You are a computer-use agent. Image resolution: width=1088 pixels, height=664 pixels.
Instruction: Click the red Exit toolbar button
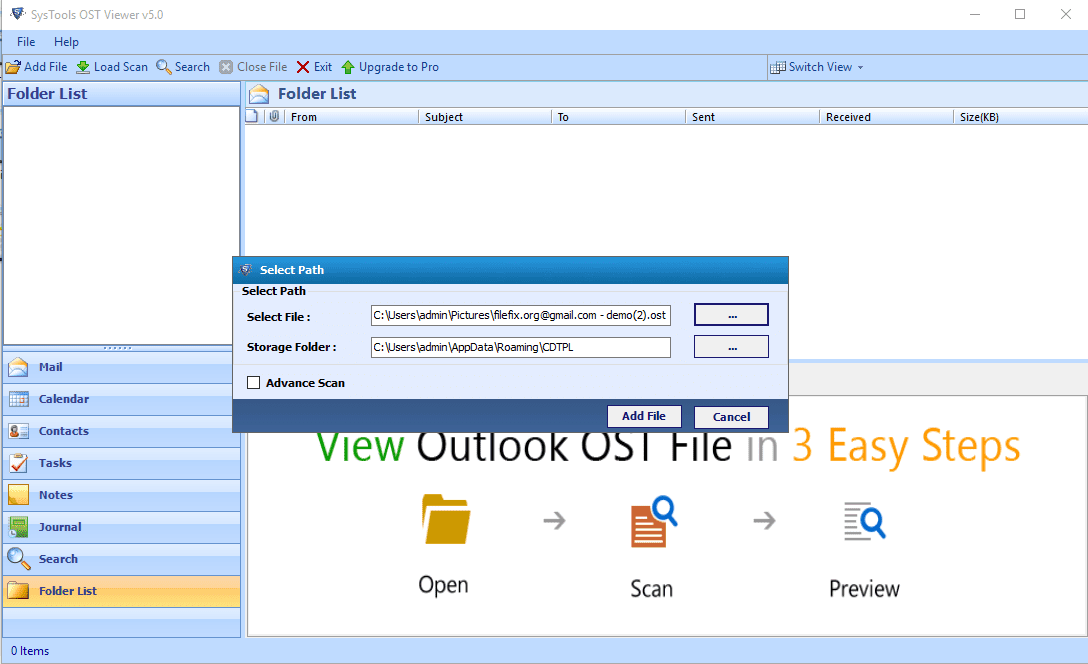(314, 67)
